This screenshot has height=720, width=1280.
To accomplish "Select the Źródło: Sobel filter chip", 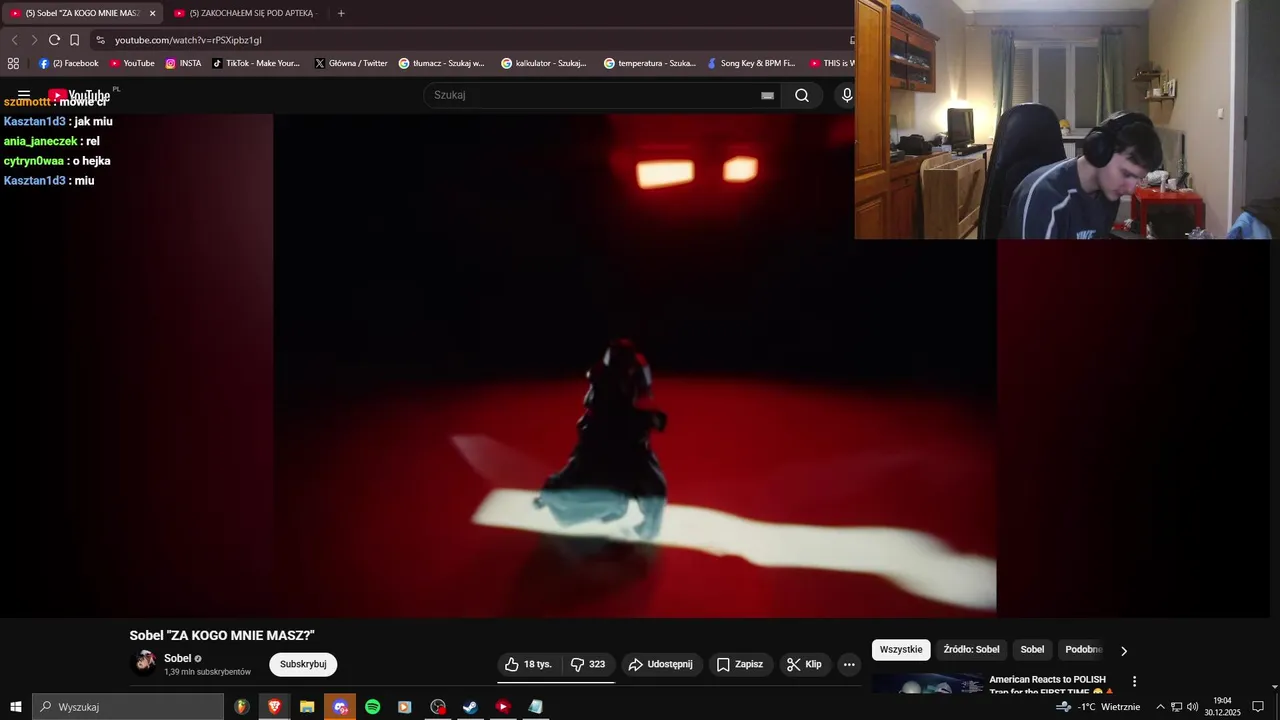I will [x=971, y=650].
